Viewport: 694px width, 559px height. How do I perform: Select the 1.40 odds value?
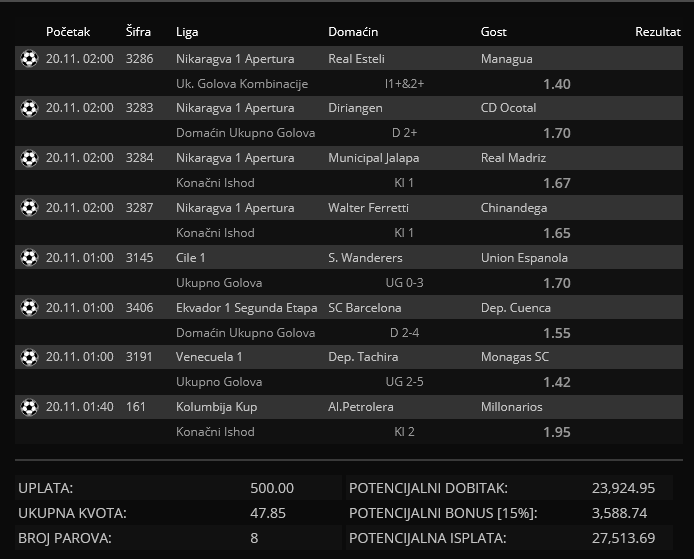pos(556,84)
